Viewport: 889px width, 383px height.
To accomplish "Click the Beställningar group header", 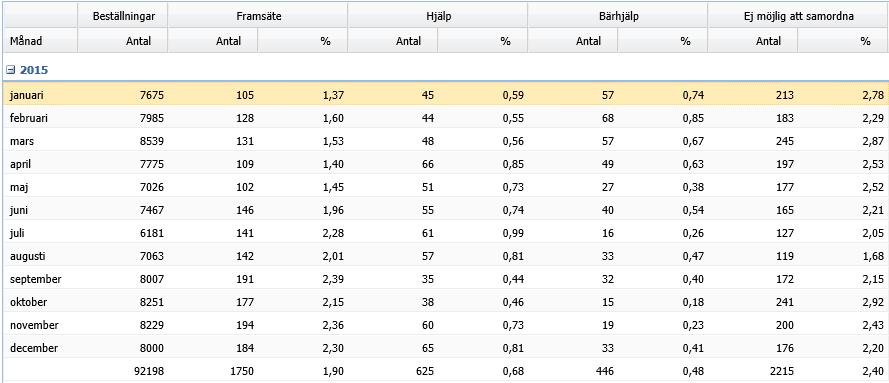I will click(123, 16).
